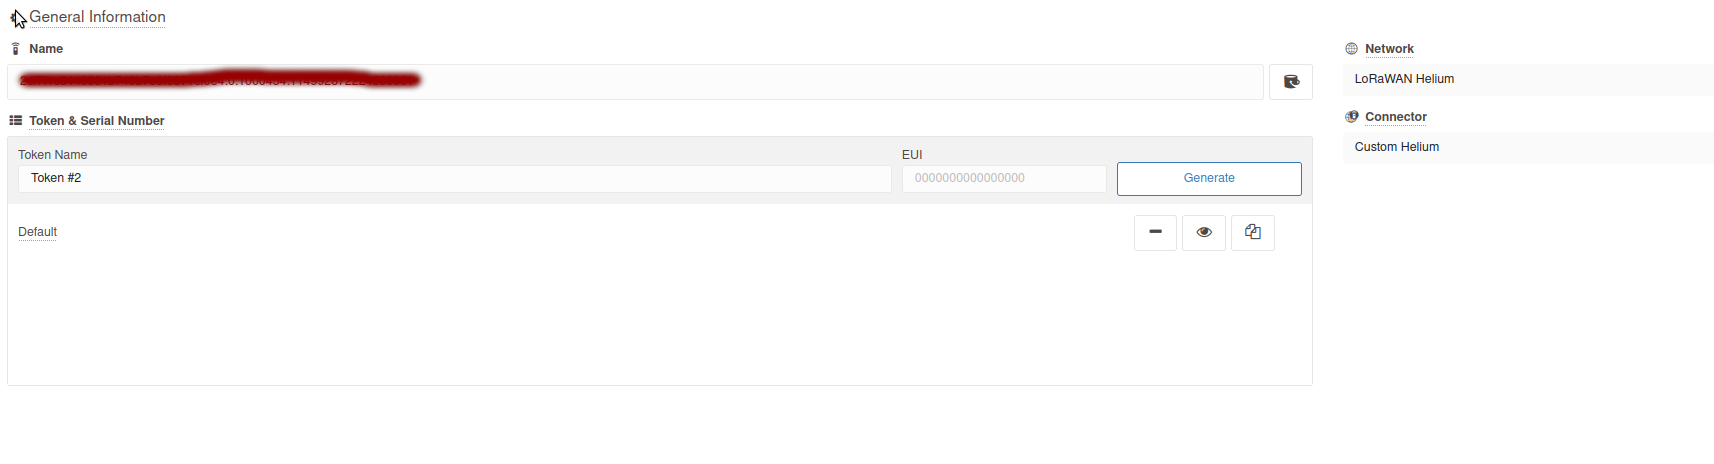Reveal the Default token with the eye icon
This screenshot has height=464, width=1714.
pos(1204,232)
